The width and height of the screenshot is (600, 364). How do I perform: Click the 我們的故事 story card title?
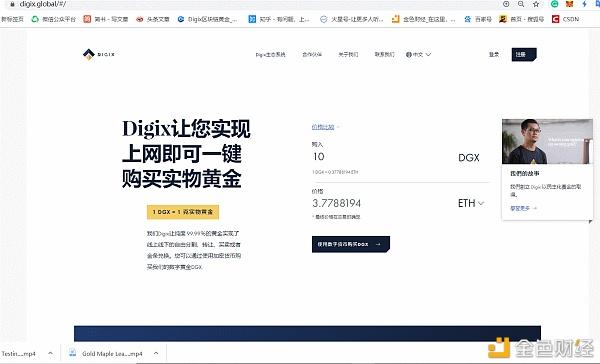pyautogui.click(x=525, y=173)
